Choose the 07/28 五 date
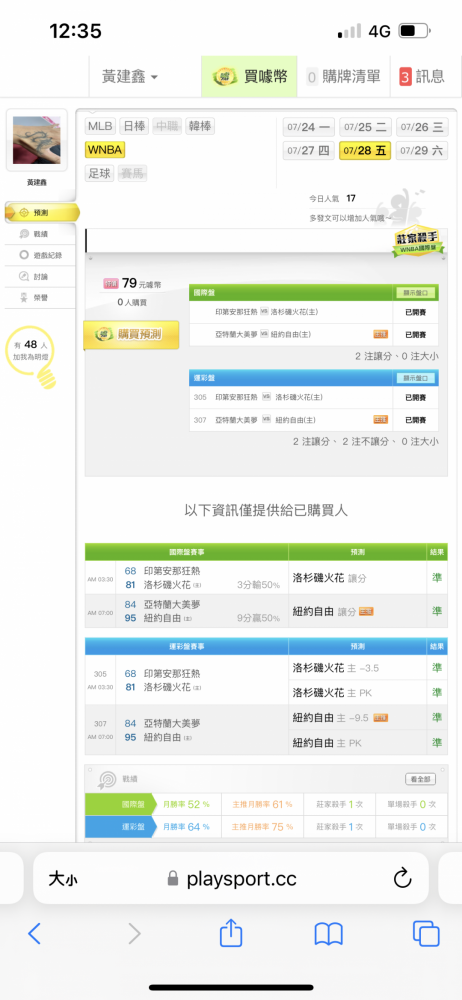This screenshot has width=462, height=1000. tap(365, 151)
